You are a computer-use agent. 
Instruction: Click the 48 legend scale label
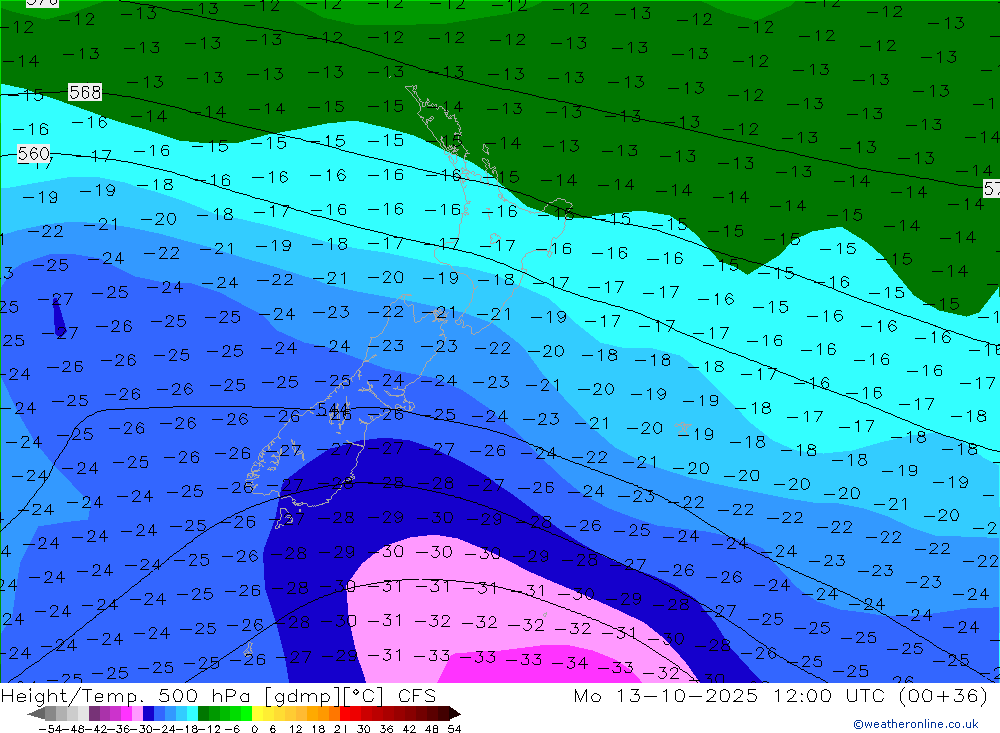[432, 729]
